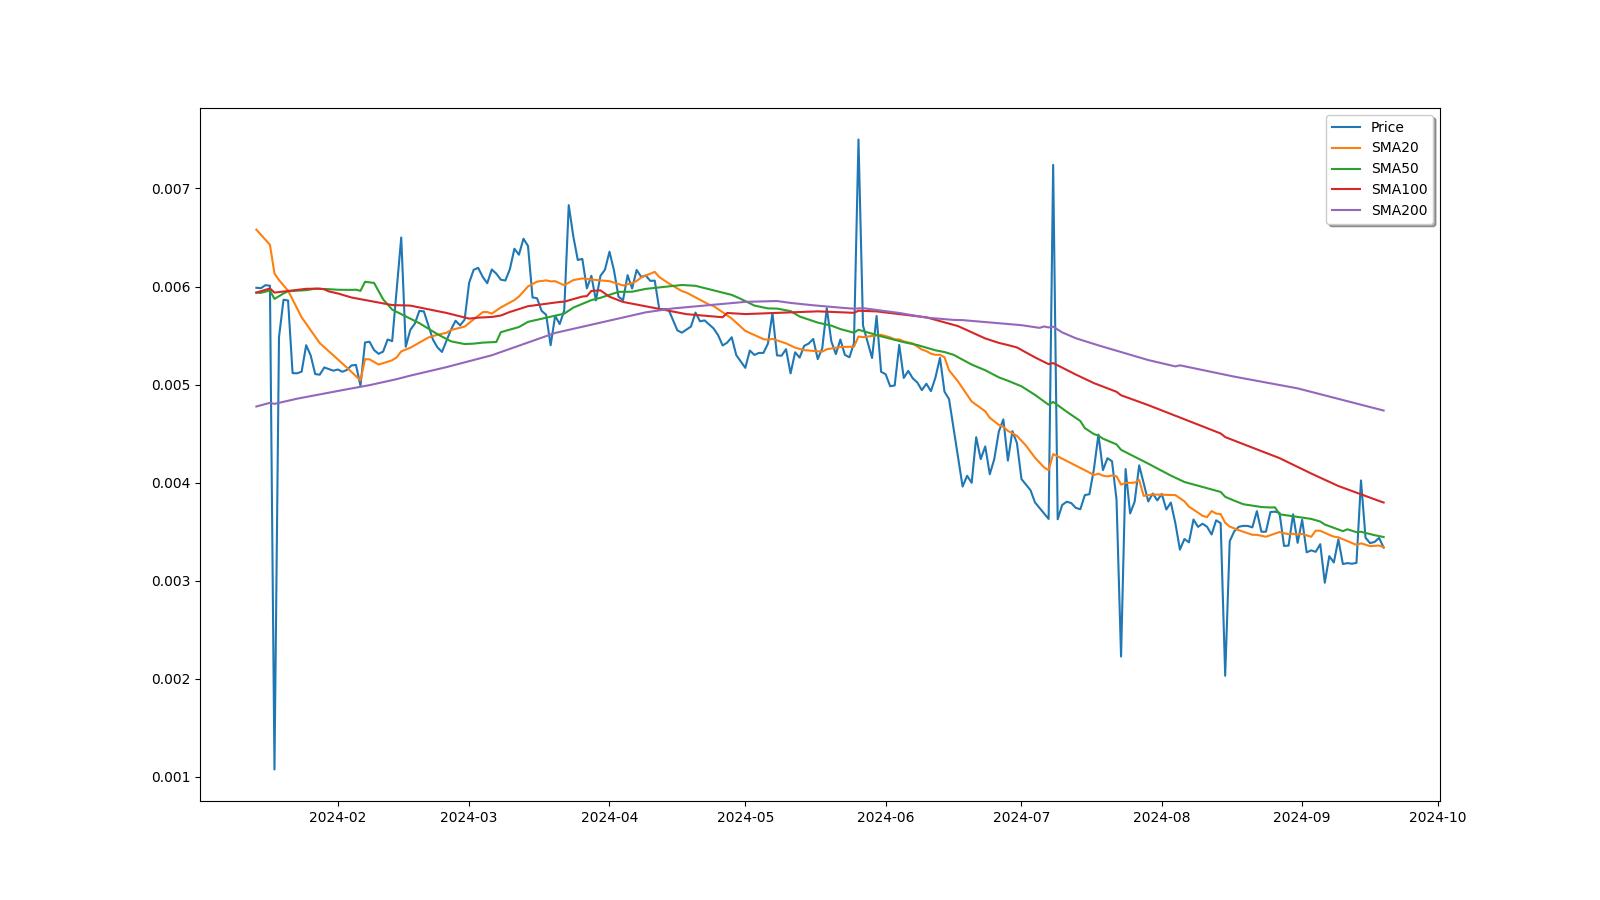The width and height of the screenshot is (1600, 900).
Task: Click the purple SMA200 legend line sample
Action: 1347,211
